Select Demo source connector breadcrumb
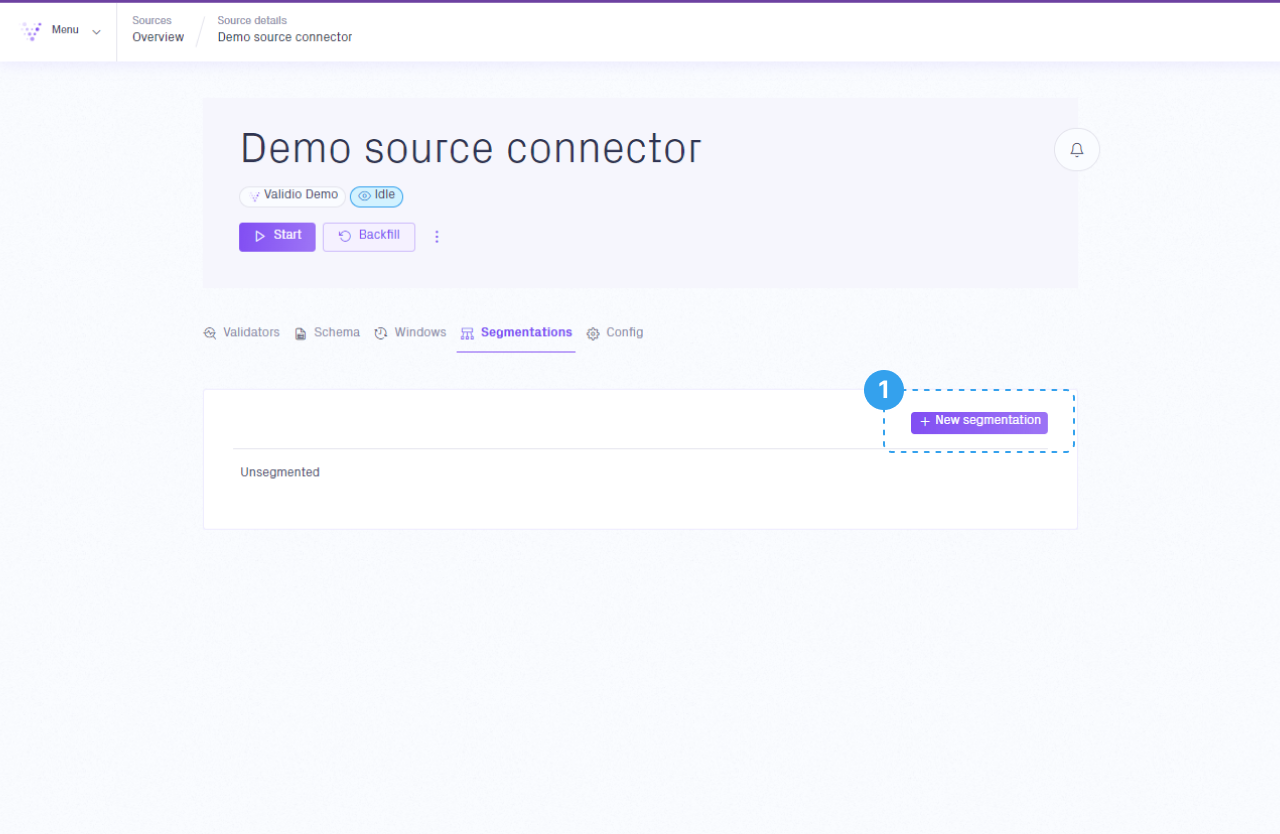This screenshot has width=1280, height=834. 285,37
